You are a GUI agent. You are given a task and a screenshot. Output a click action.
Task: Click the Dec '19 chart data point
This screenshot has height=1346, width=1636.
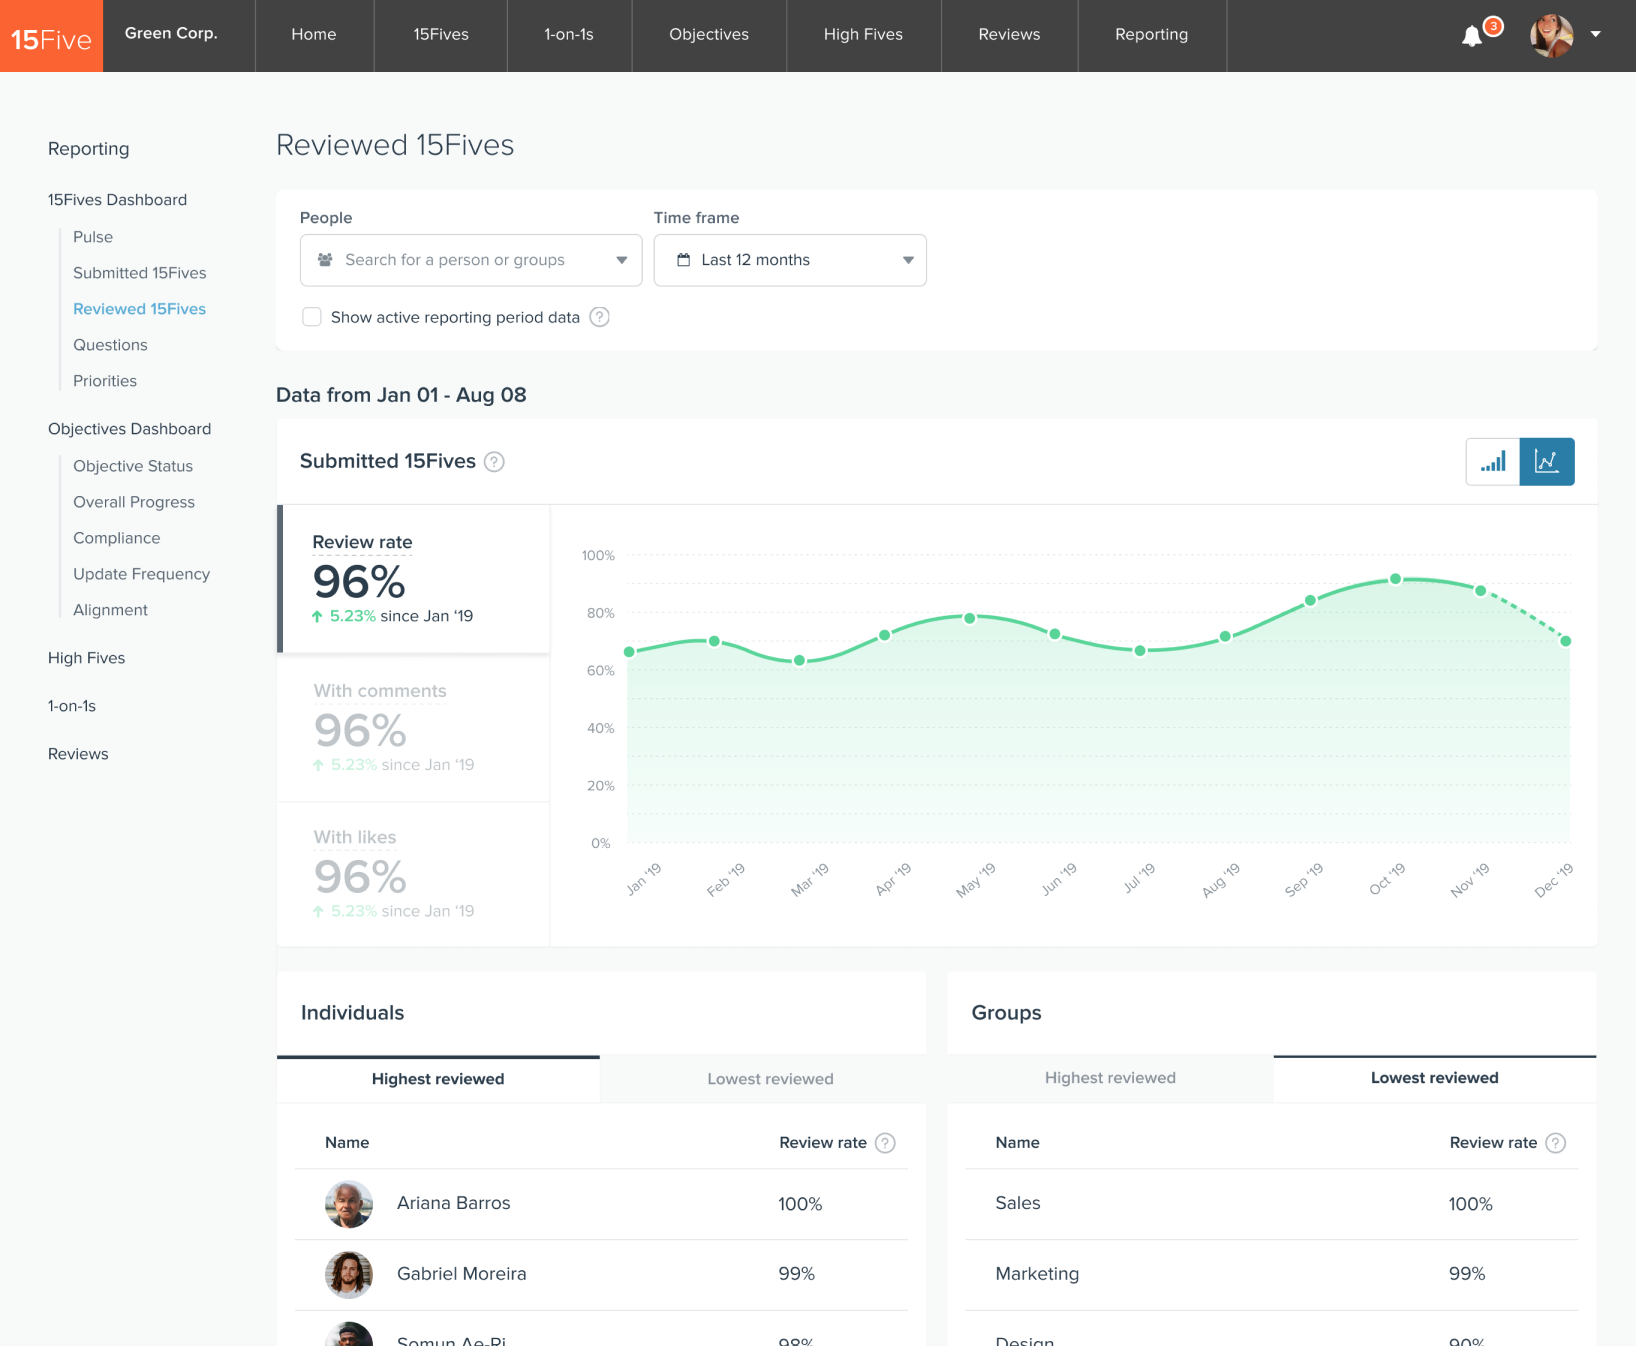pyautogui.click(x=1566, y=641)
